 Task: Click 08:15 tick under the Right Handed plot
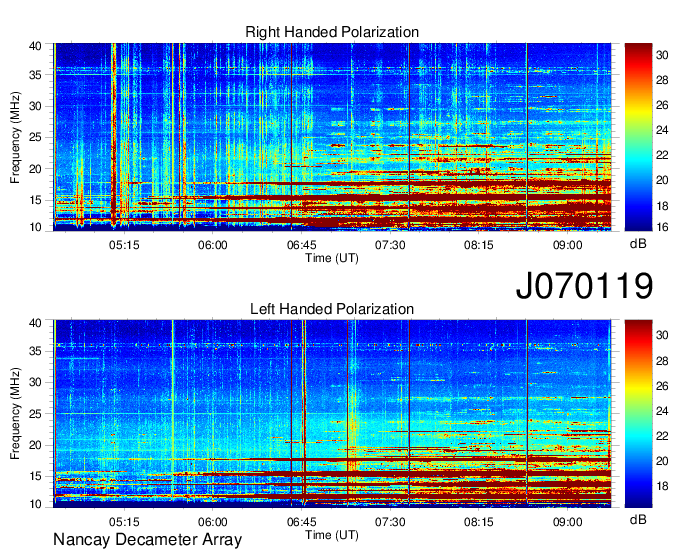(479, 245)
